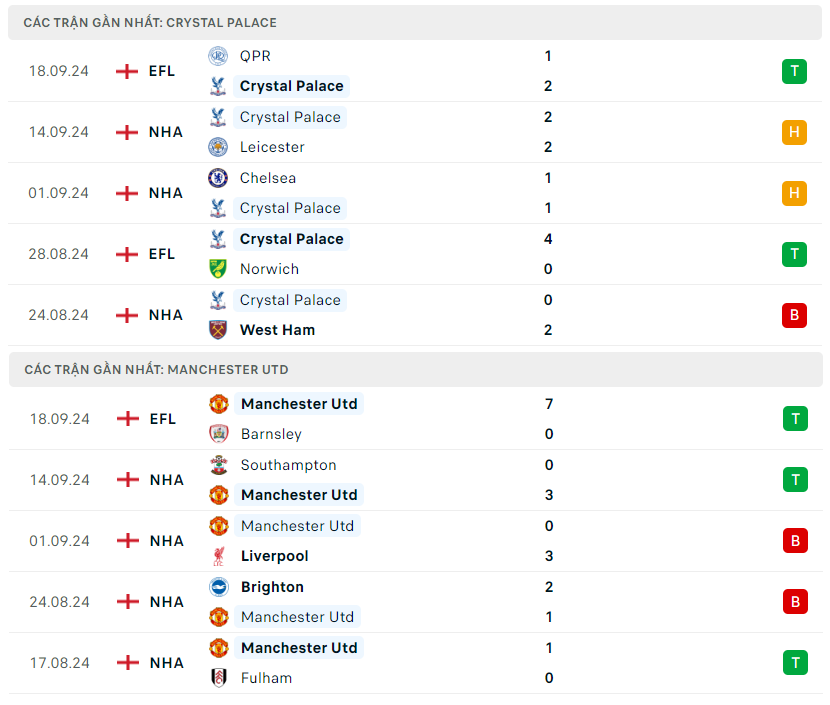
Task: Click the Fulham club crest icon
Action: [218, 678]
